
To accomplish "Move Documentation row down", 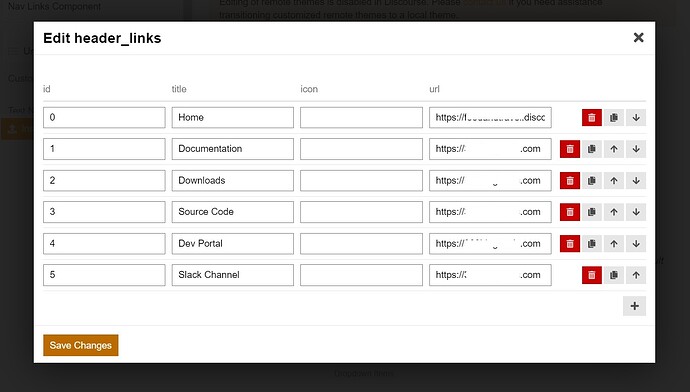I will (636, 149).
